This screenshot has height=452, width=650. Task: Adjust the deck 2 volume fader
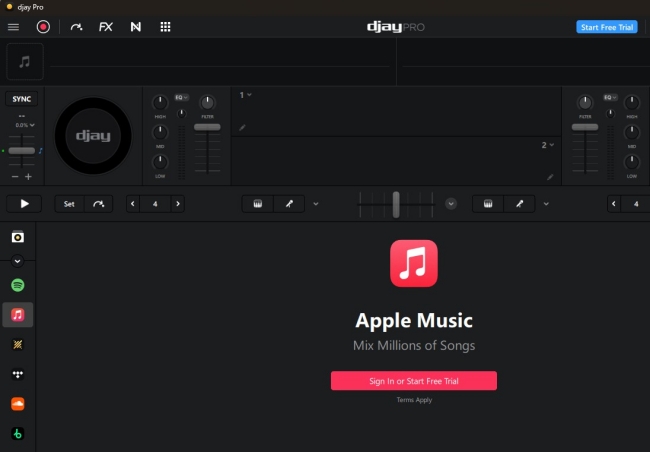click(x=585, y=127)
